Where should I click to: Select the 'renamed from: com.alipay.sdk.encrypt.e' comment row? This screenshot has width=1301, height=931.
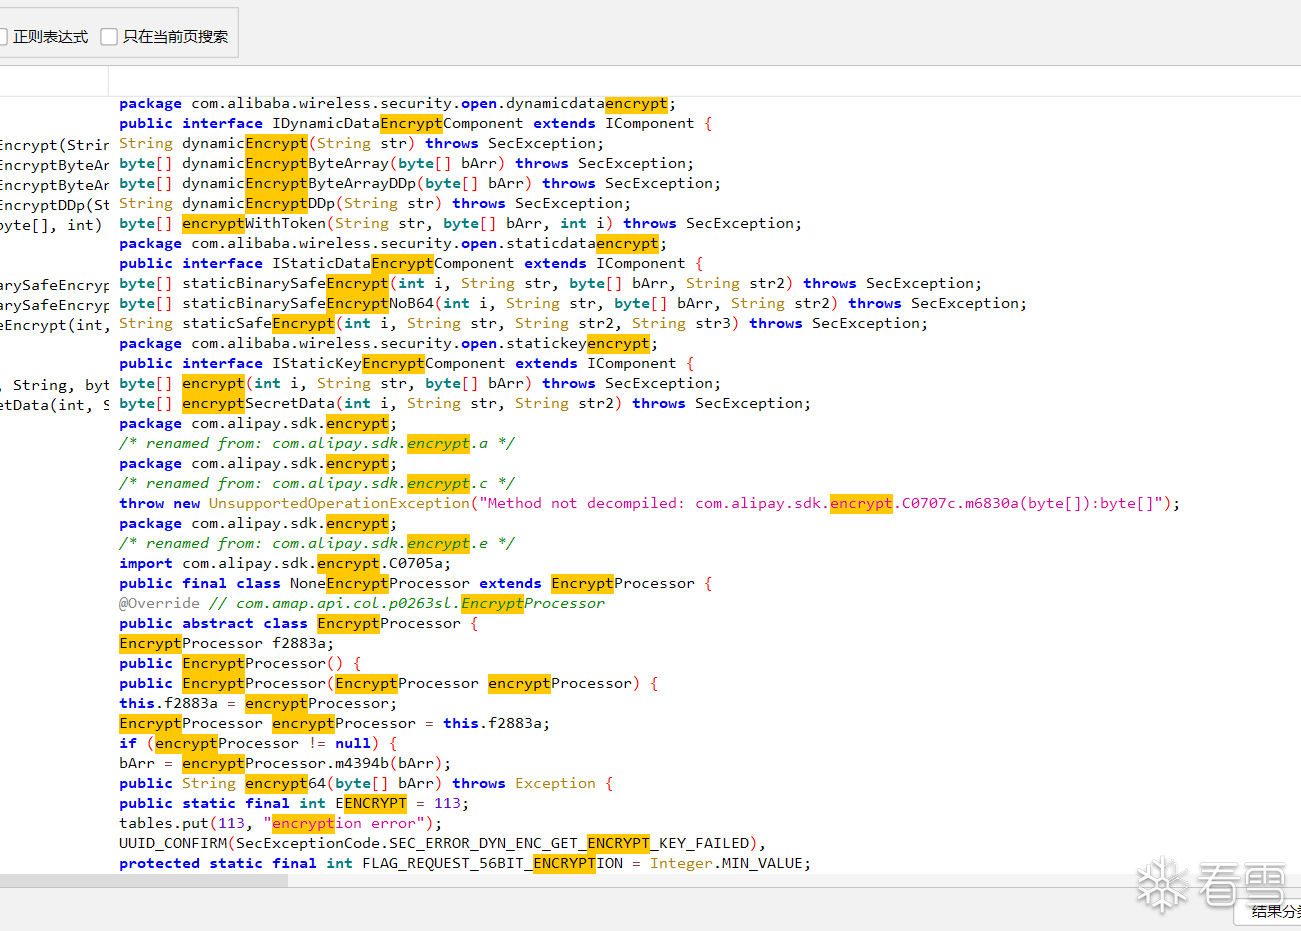pyautogui.click(x=317, y=544)
